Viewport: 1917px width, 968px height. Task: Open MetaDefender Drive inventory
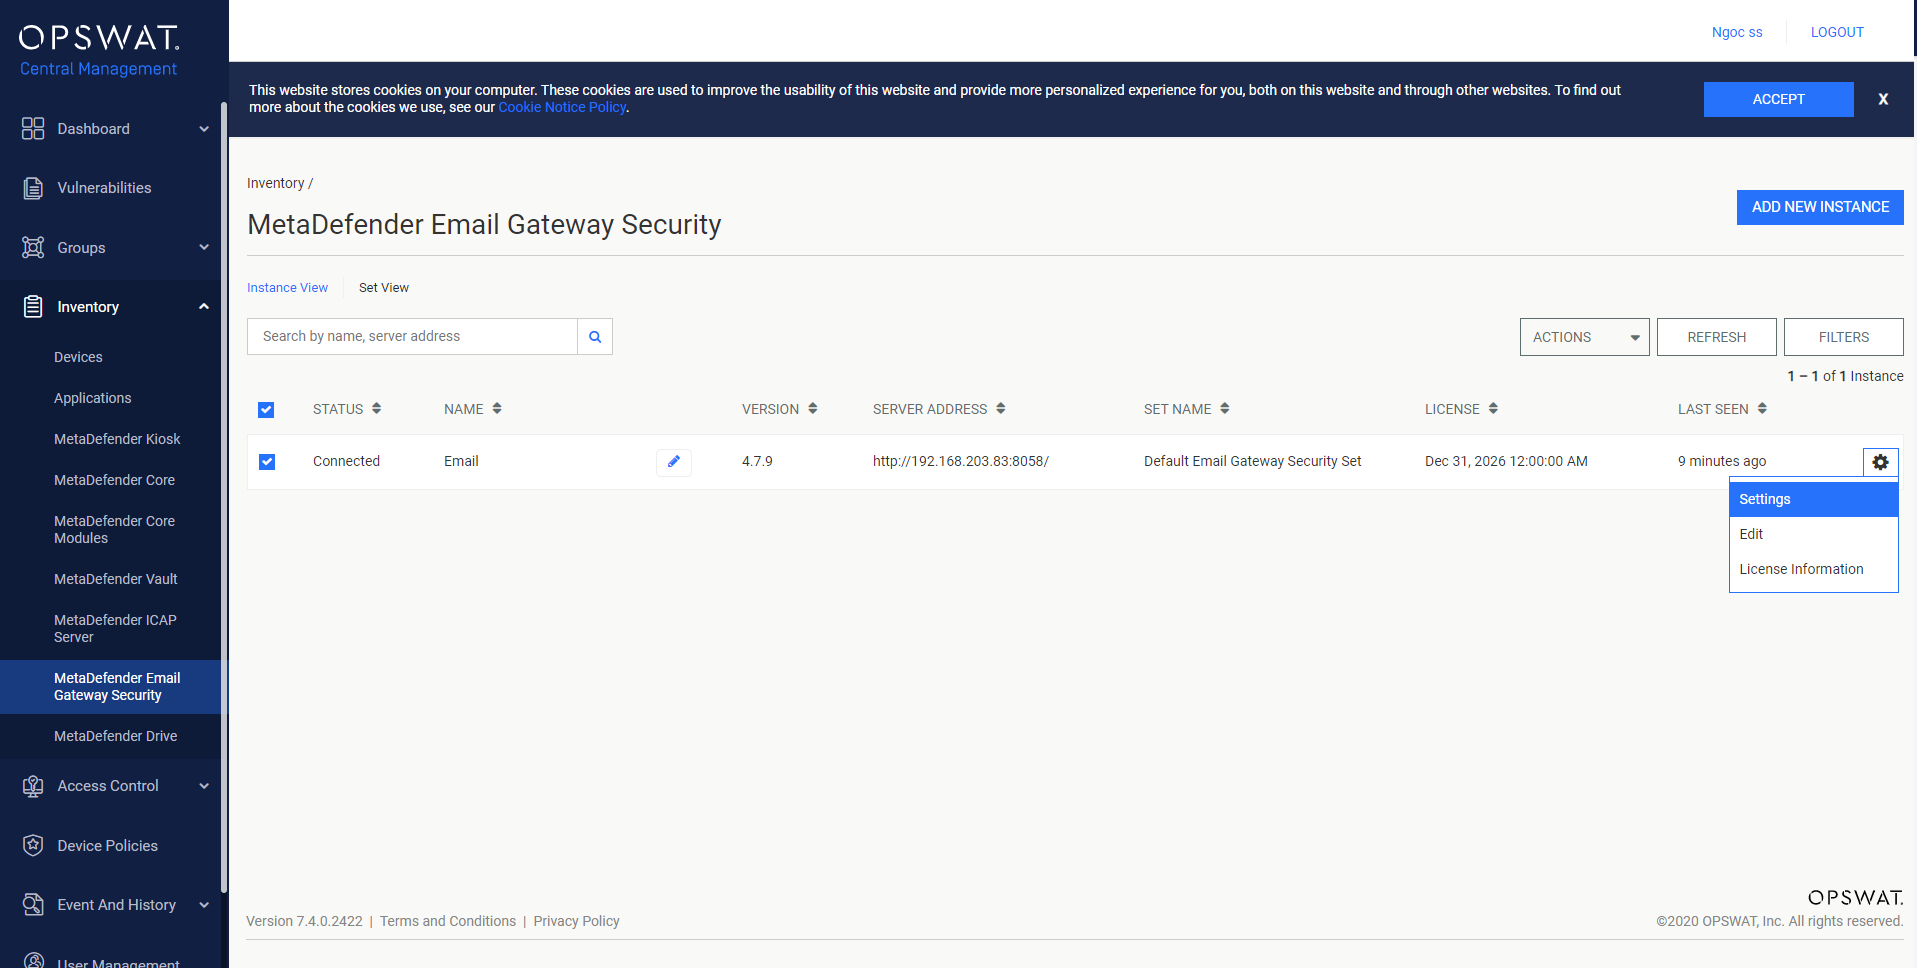tap(115, 736)
